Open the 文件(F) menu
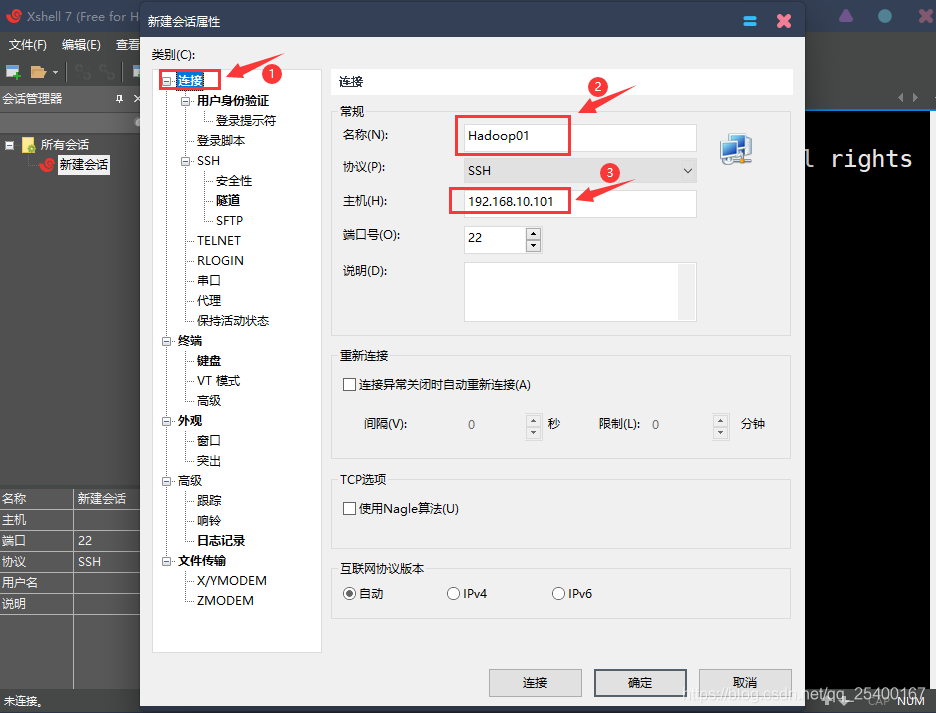The height and width of the screenshot is (713, 936). point(27,45)
